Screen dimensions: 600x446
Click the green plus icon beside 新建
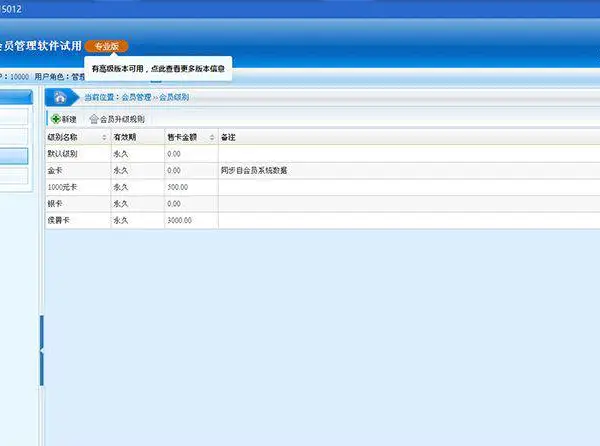tap(56, 119)
